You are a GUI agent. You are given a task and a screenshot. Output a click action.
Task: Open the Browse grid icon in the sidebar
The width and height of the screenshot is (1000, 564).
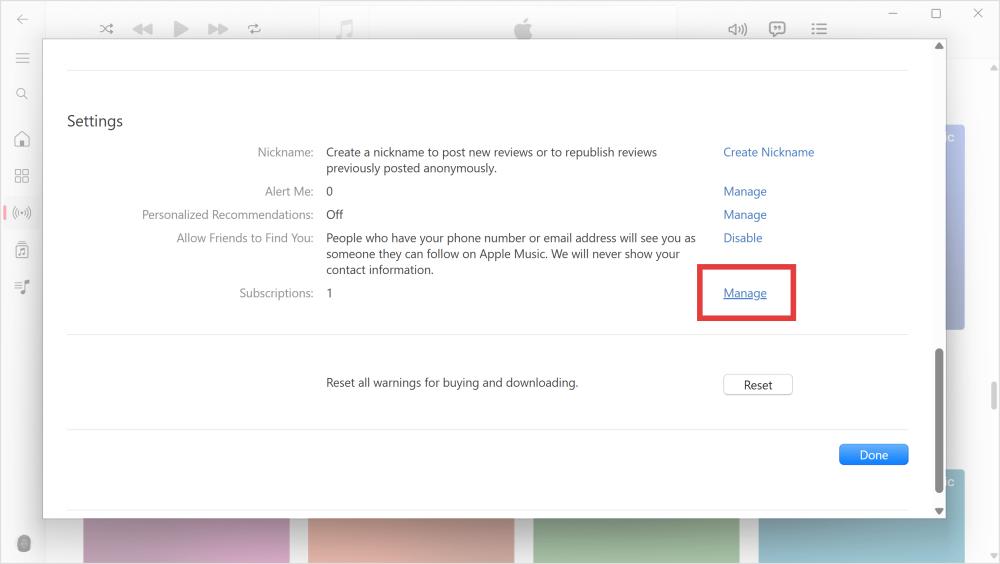(22, 176)
